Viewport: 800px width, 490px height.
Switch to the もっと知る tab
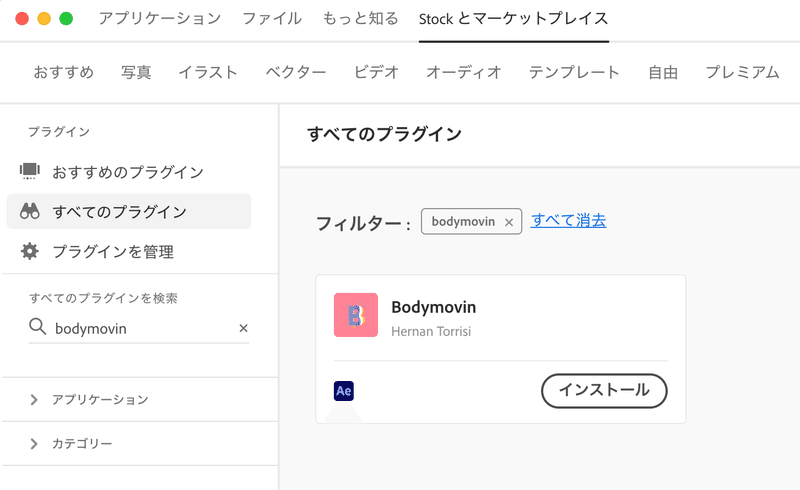point(360,18)
